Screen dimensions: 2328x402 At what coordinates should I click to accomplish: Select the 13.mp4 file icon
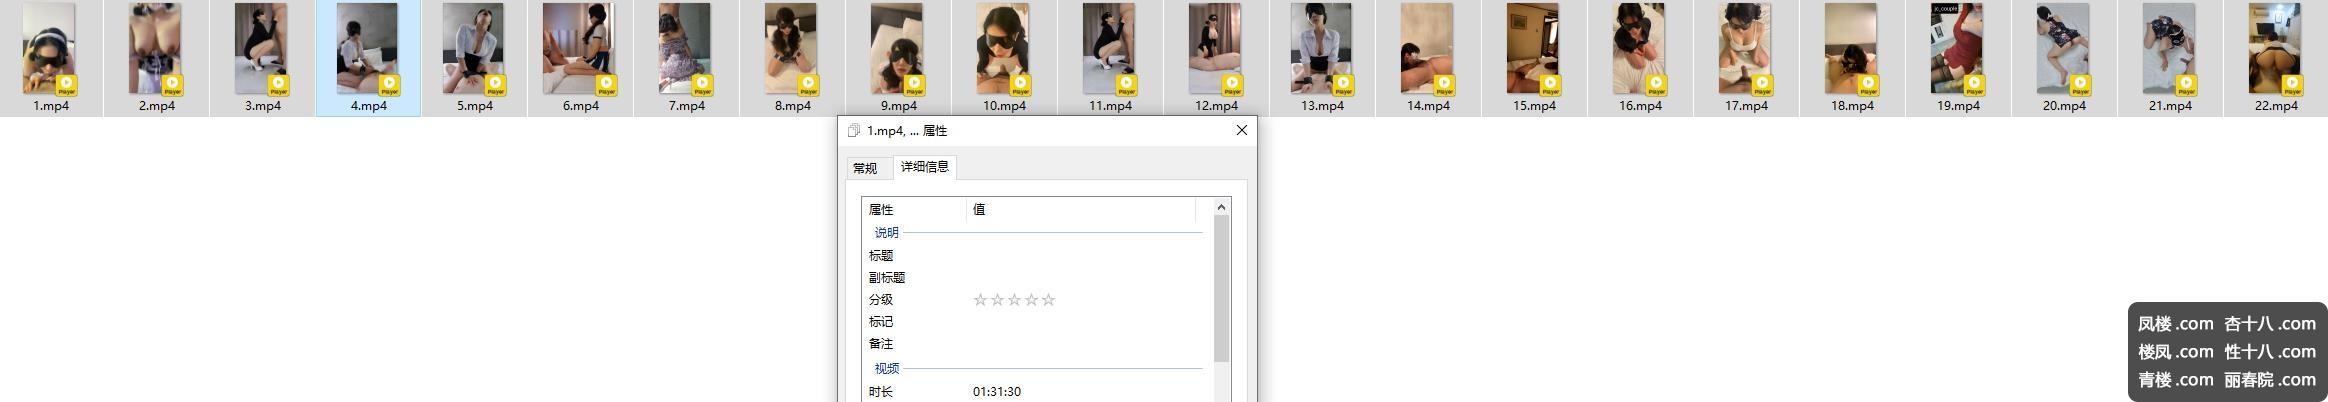tap(1321, 49)
